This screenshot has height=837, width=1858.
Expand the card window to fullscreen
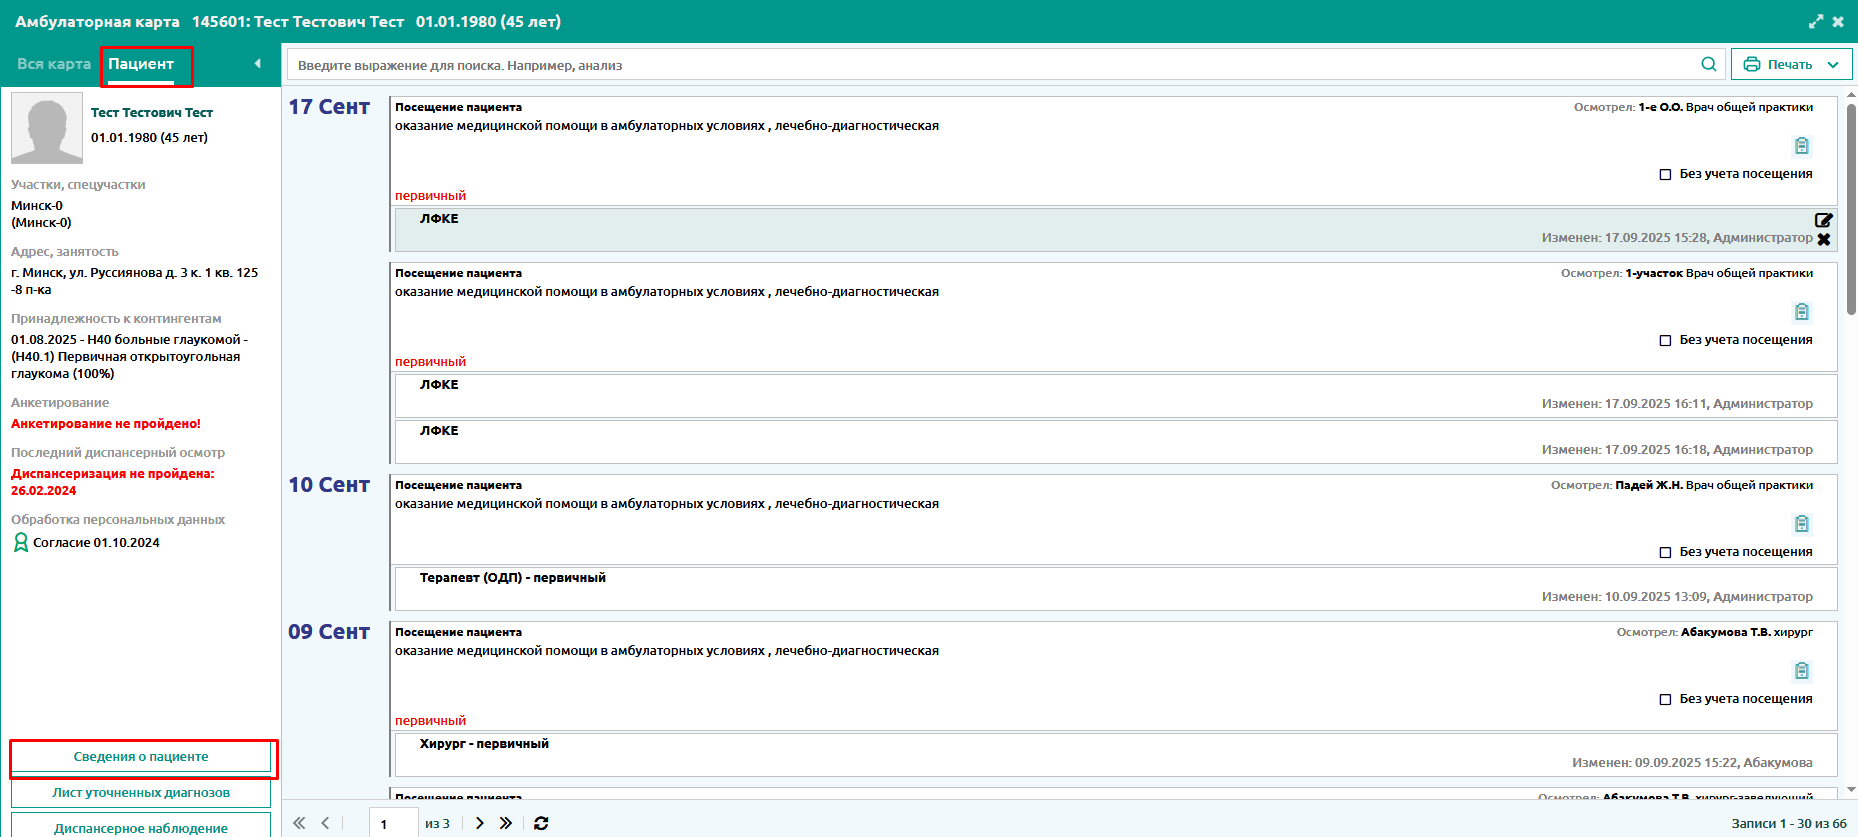click(x=1816, y=21)
